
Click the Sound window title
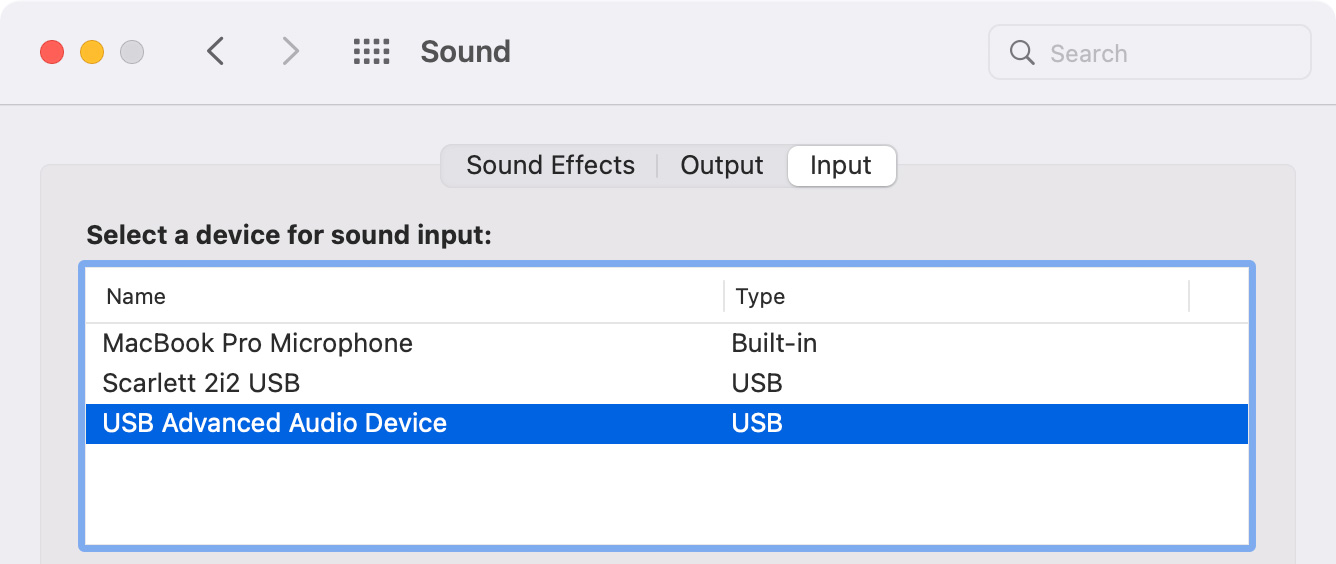466,52
